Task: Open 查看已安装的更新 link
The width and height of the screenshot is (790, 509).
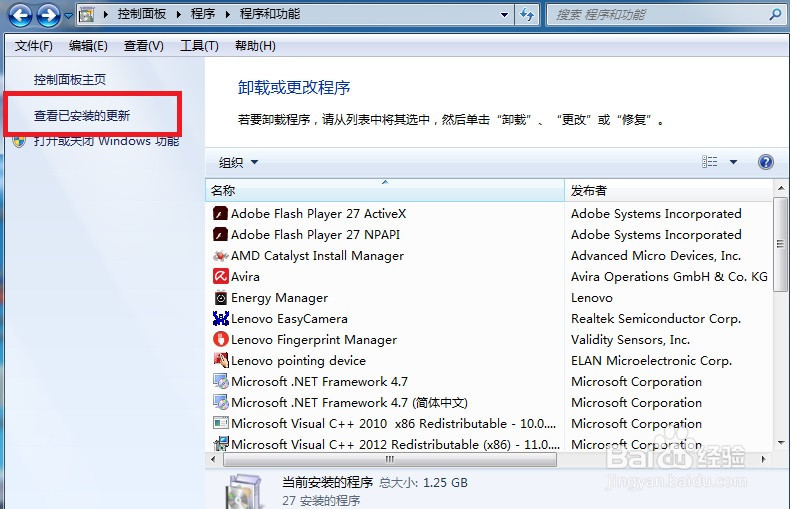Action: [82, 116]
